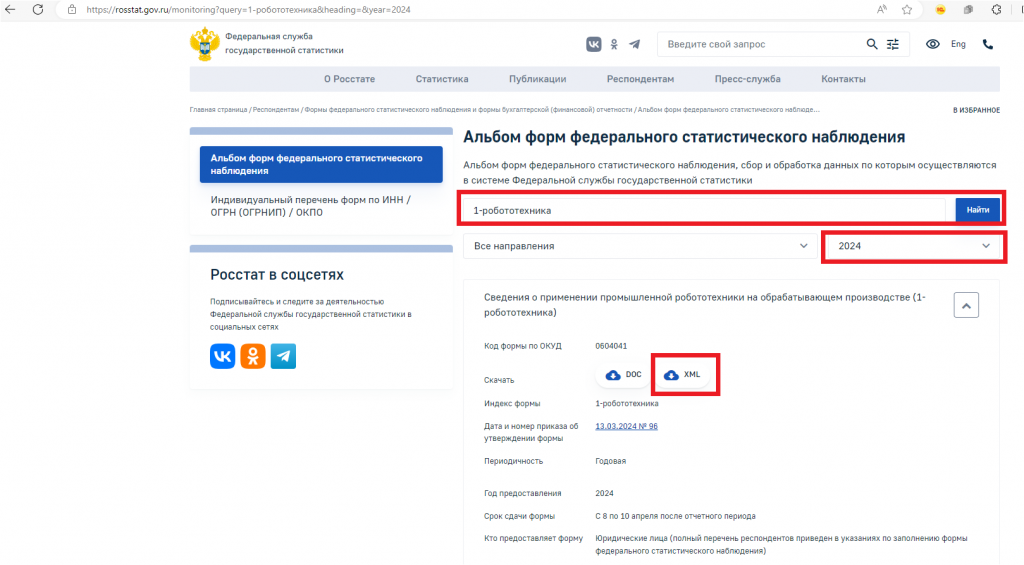Open the 2024 year dropdown

click(914, 246)
